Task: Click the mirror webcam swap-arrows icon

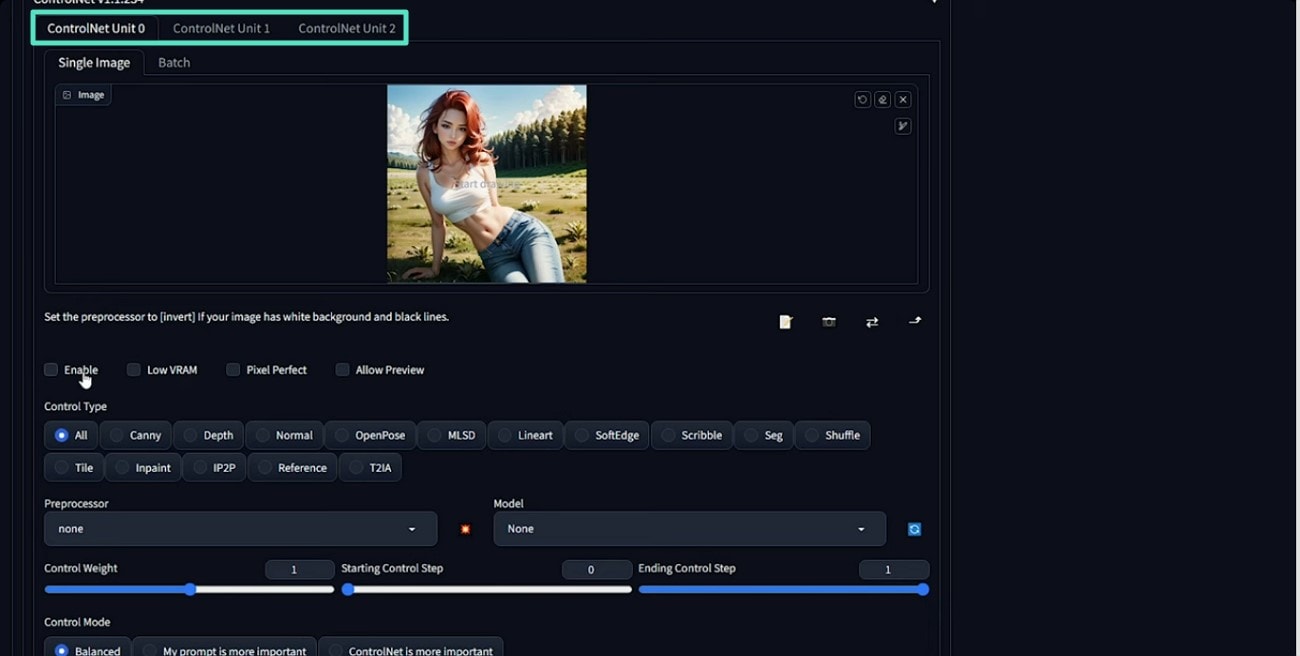Action: coord(872,321)
